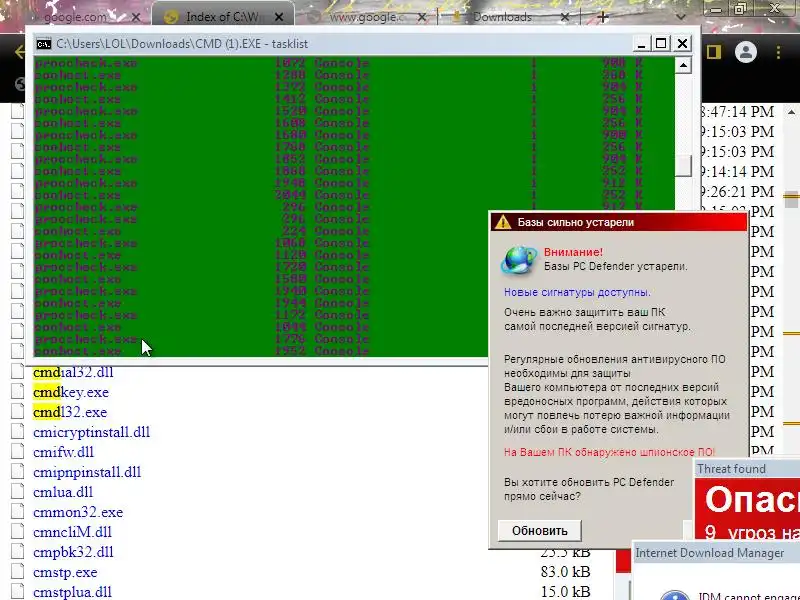Open the cmmon32.exe link
800x600 pixels.
[x=78, y=512]
